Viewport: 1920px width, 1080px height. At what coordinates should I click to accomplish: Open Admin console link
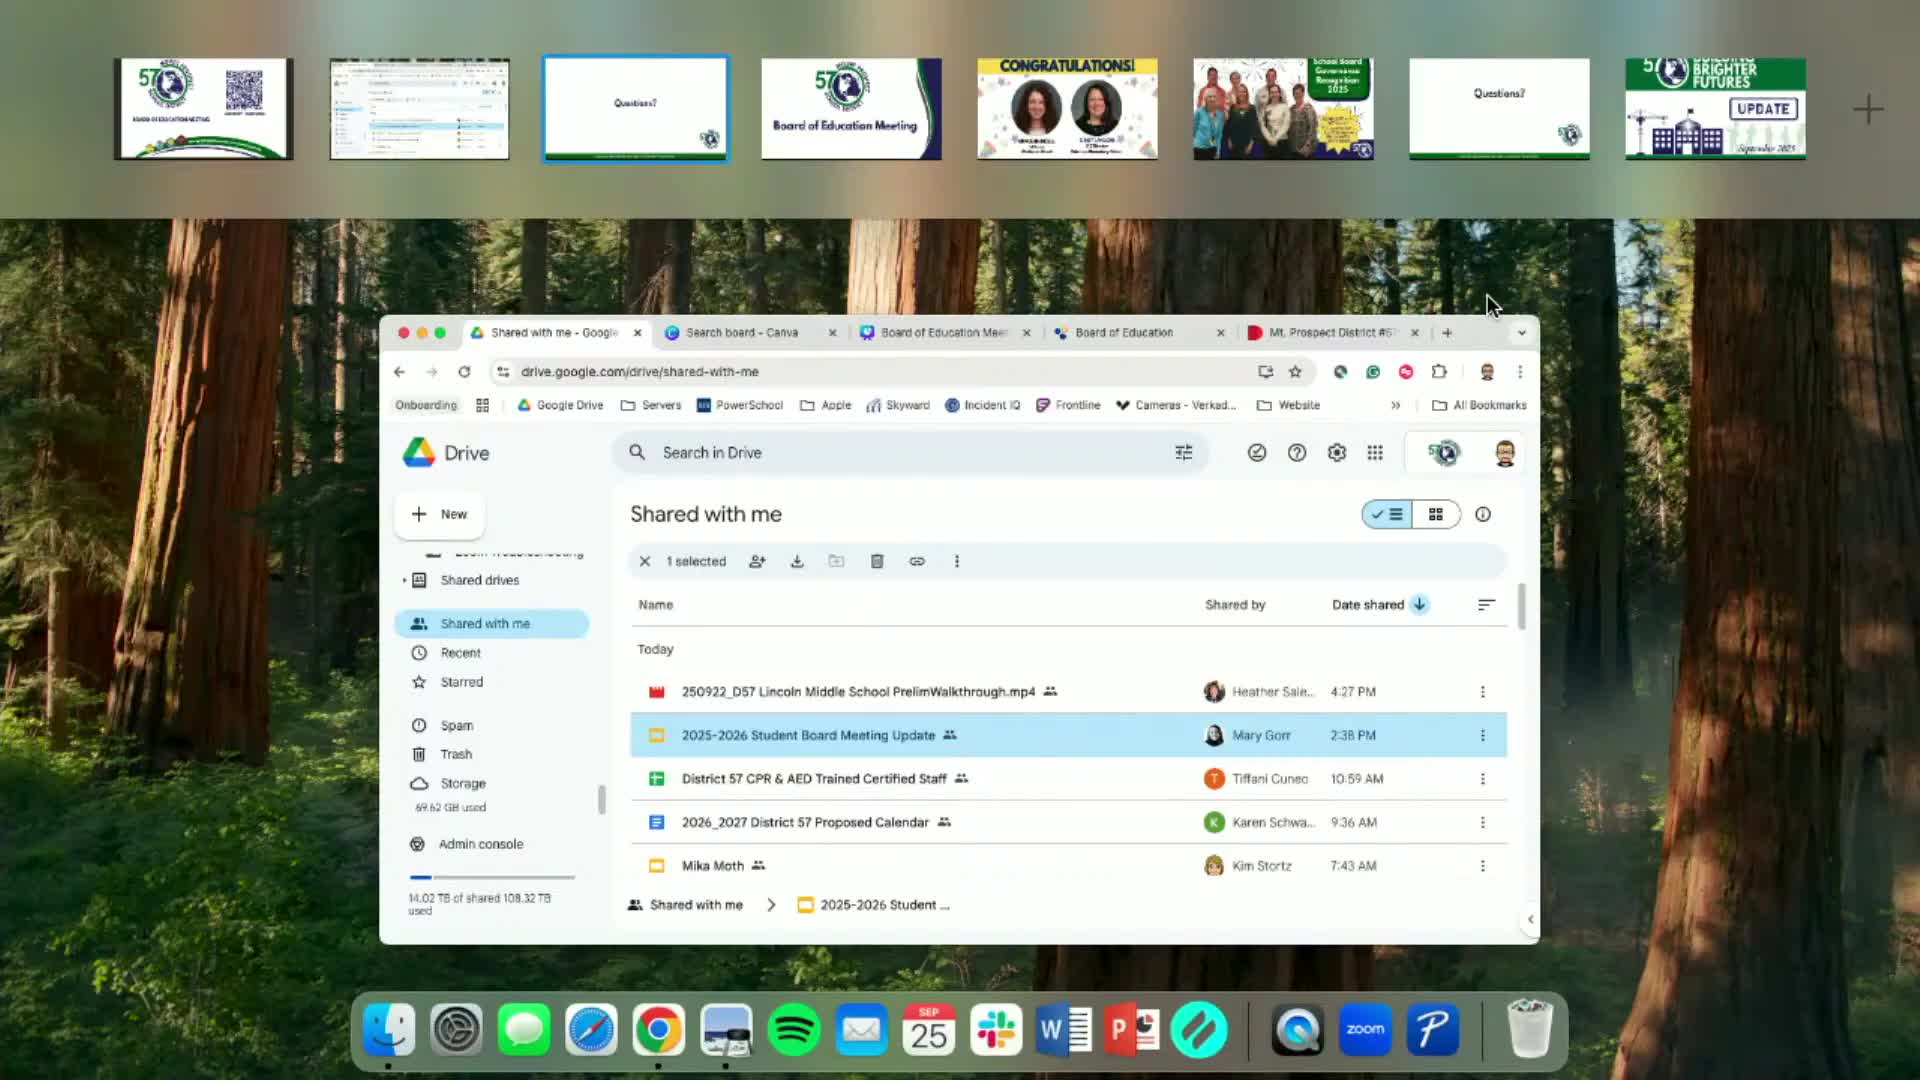pos(480,844)
